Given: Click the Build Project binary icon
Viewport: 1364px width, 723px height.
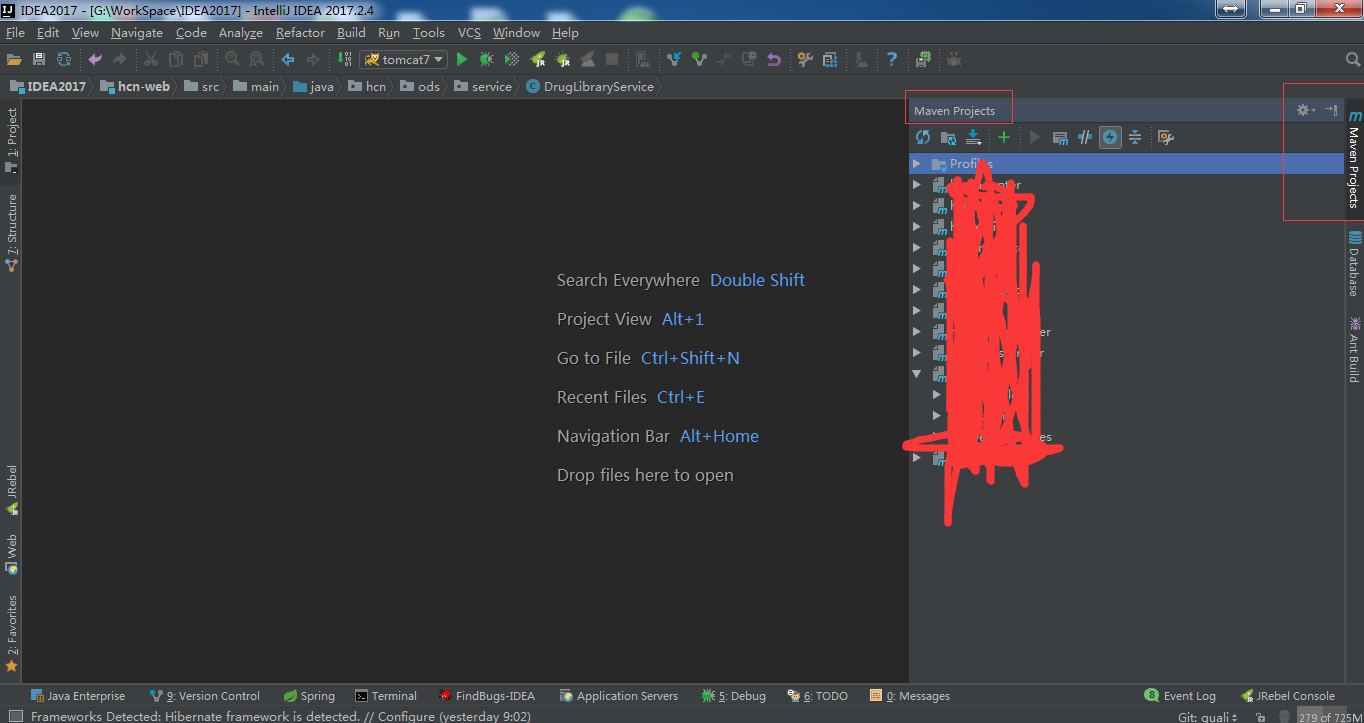Looking at the screenshot, I should tap(345, 60).
